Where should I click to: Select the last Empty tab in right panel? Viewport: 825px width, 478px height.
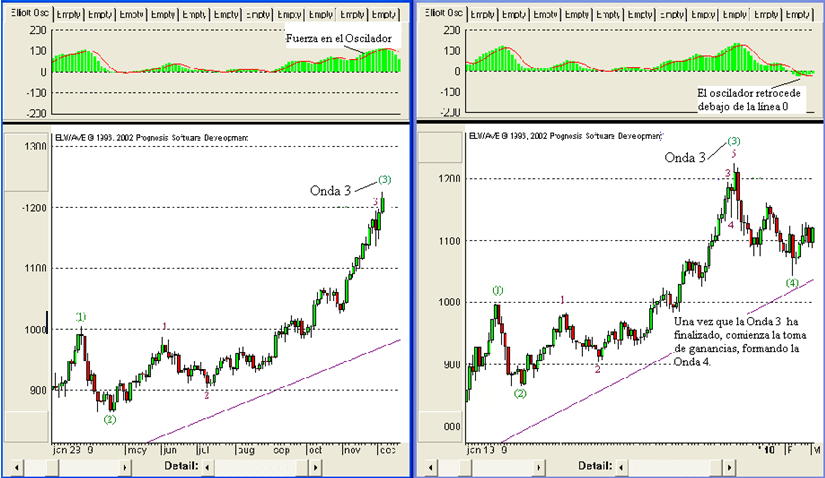[797, 13]
